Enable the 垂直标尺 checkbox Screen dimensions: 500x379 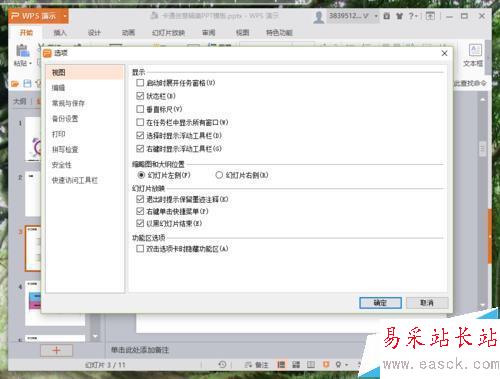pos(140,109)
